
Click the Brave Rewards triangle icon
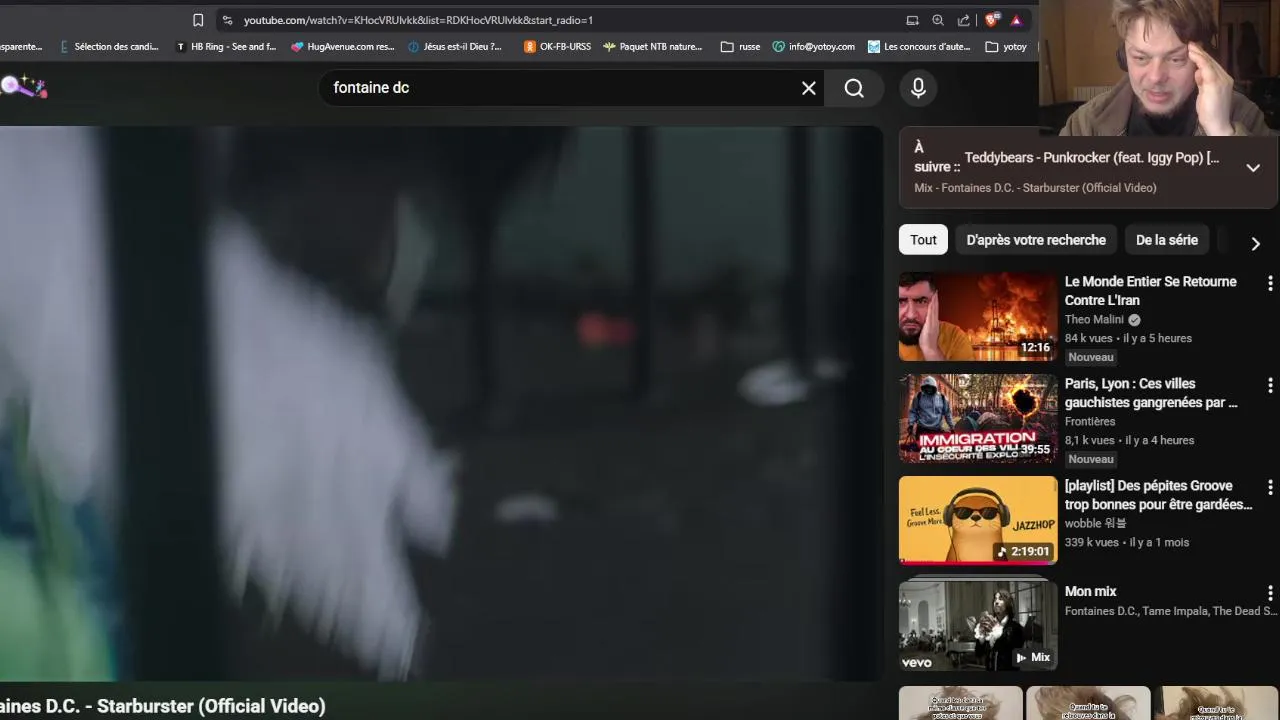pos(1016,20)
